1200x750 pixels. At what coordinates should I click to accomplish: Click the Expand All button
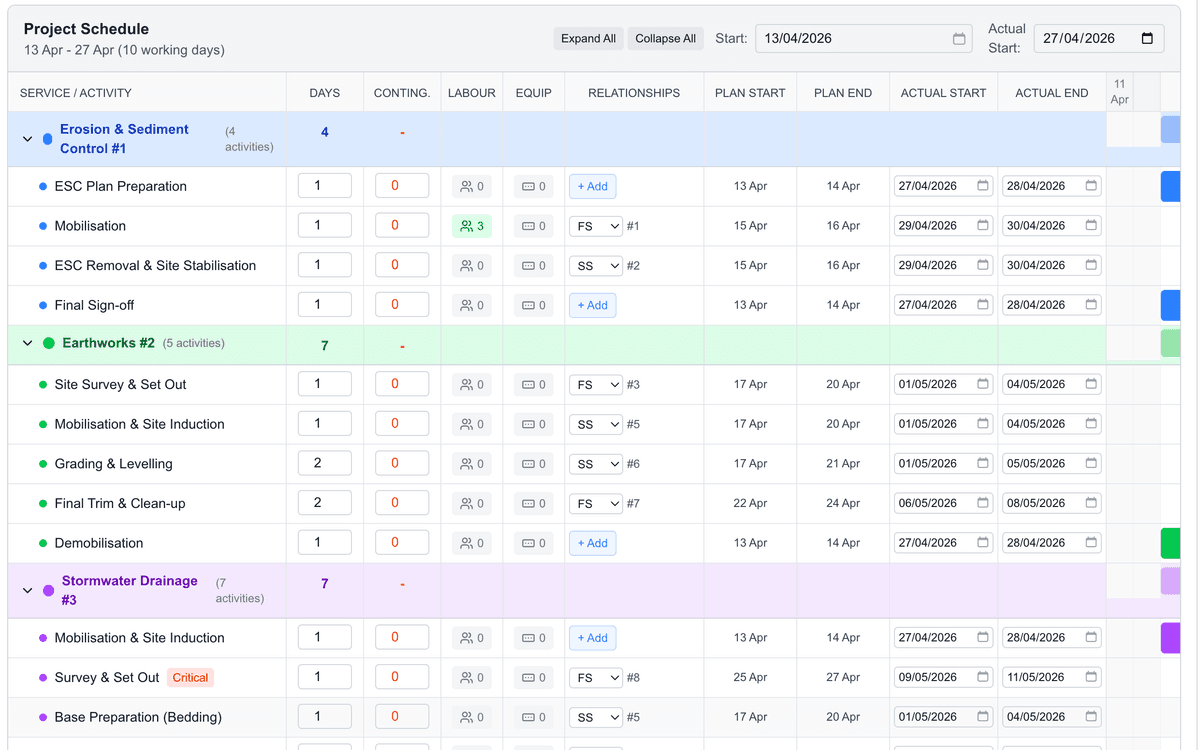point(588,38)
